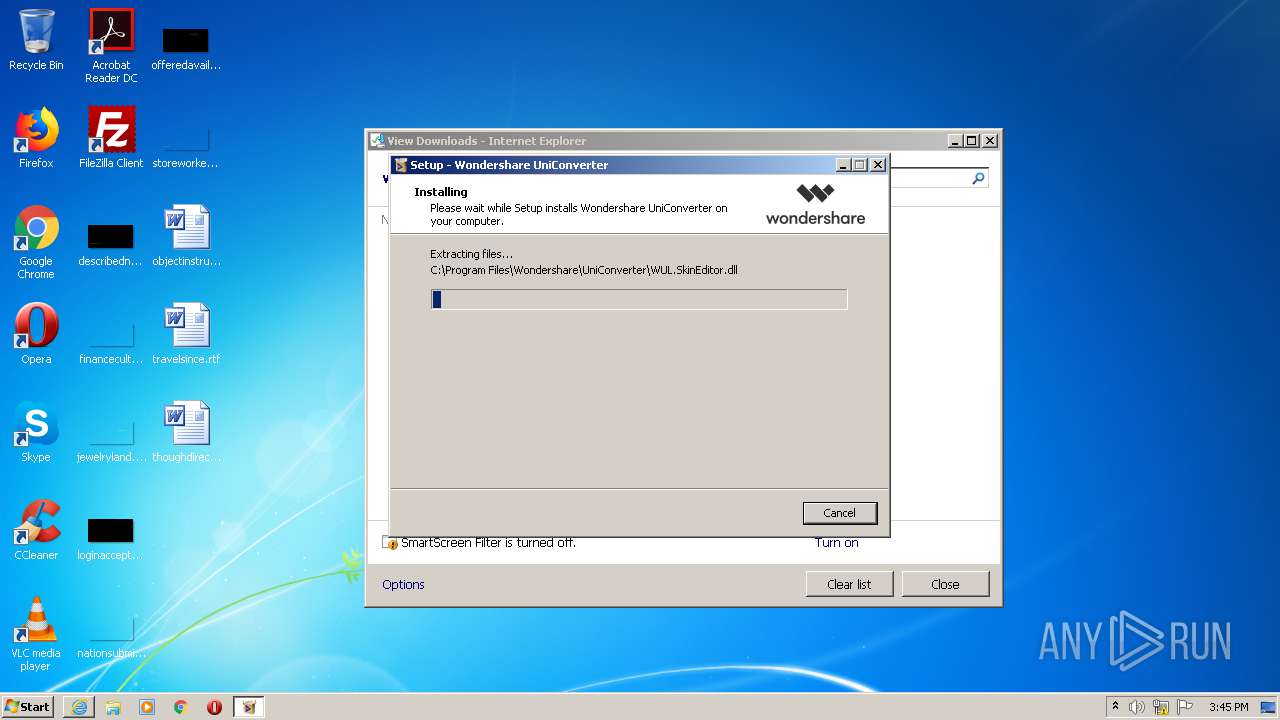Open the Recycle Bin desktop icon

pyautogui.click(x=36, y=40)
